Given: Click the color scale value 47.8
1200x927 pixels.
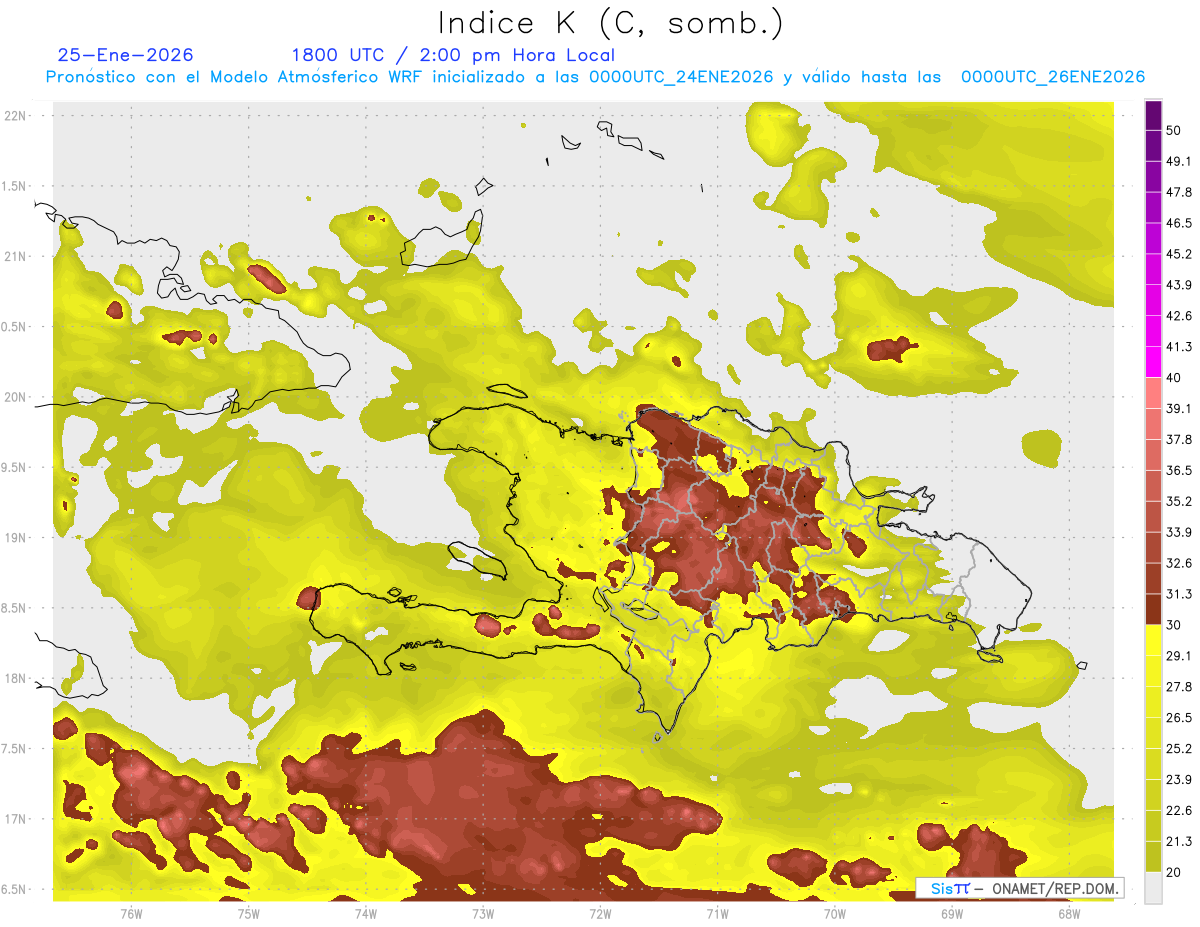Looking at the screenshot, I should point(1179,192).
